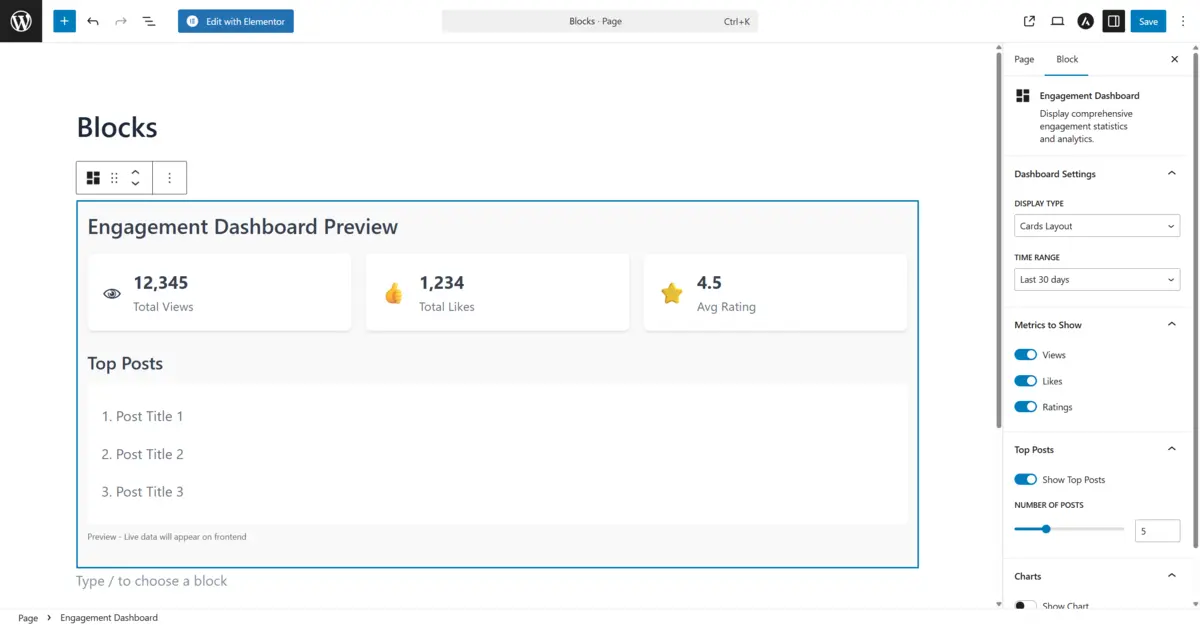
Task: Open the Time Range dropdown
Action: (x=1097, y=280)
